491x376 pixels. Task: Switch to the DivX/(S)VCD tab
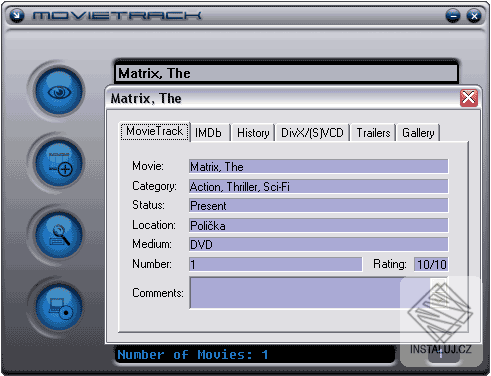coord(312,133)
